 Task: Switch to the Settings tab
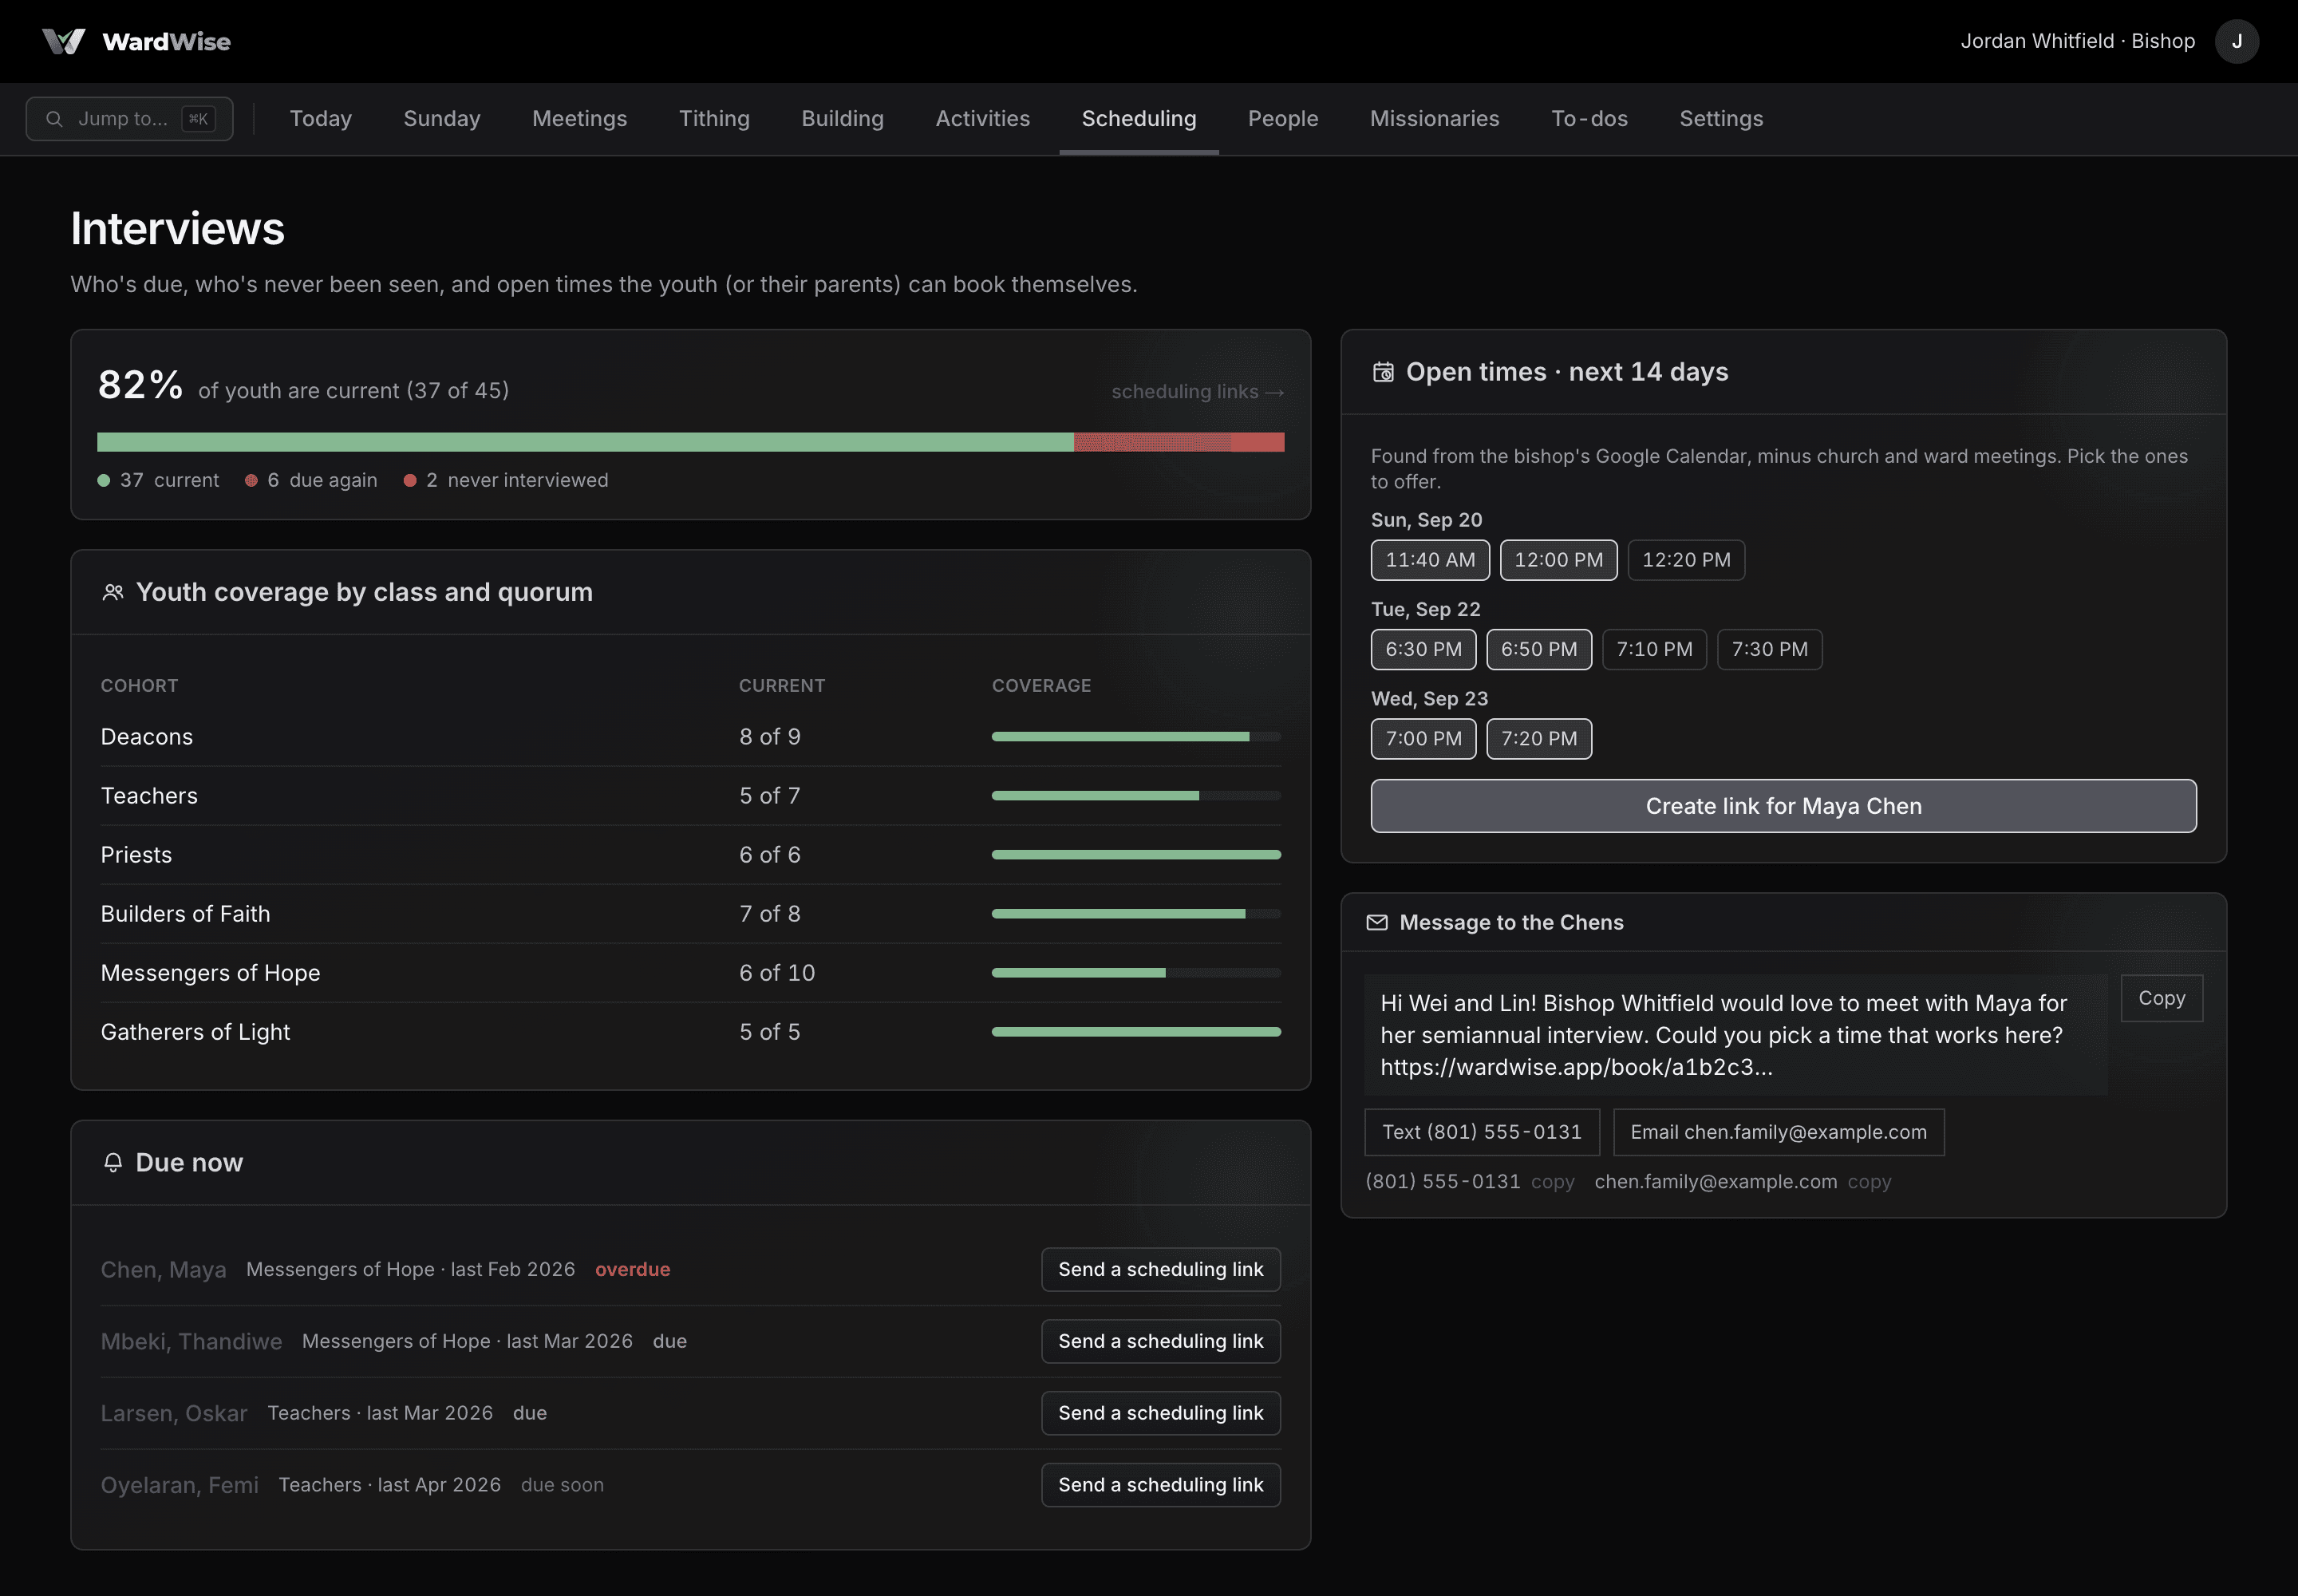[x=1721, y=119]
